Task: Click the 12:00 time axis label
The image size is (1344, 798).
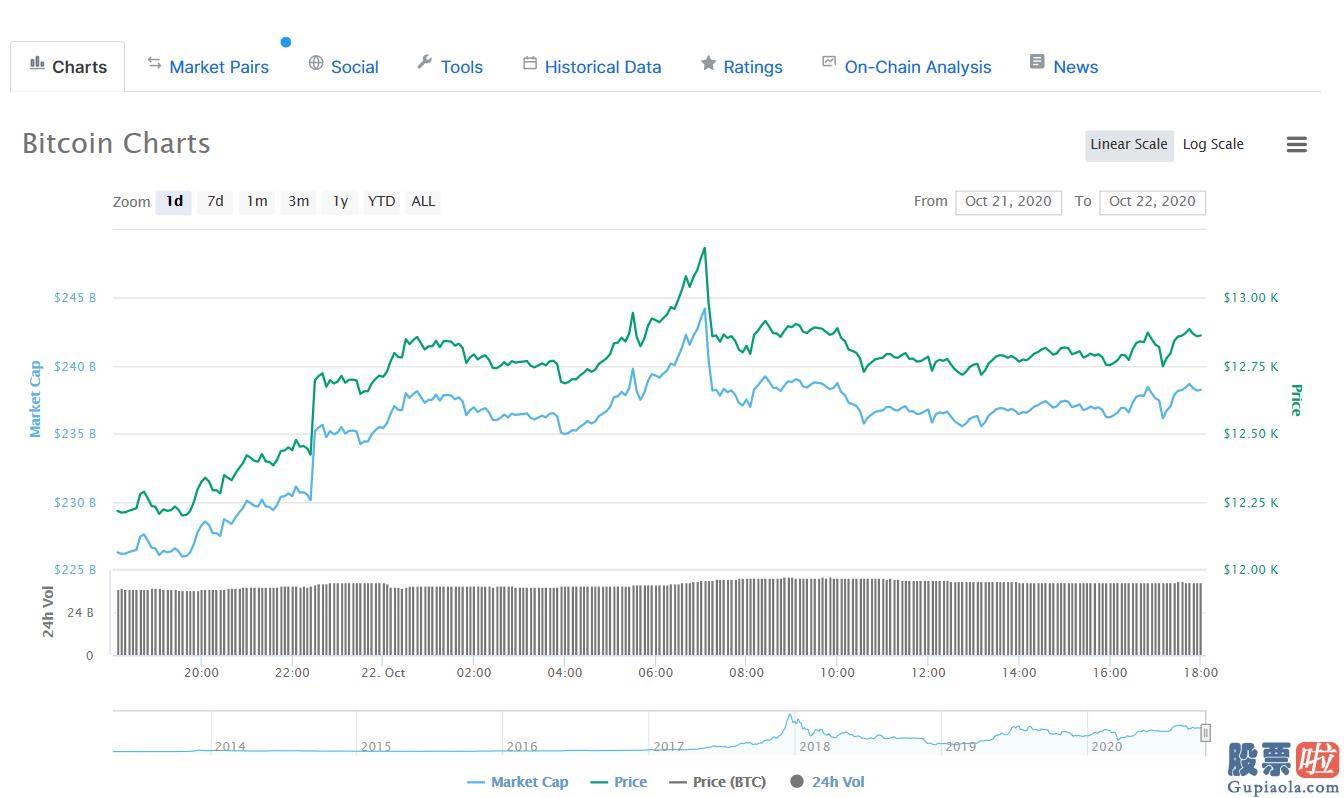Action: tap(928, 673)
